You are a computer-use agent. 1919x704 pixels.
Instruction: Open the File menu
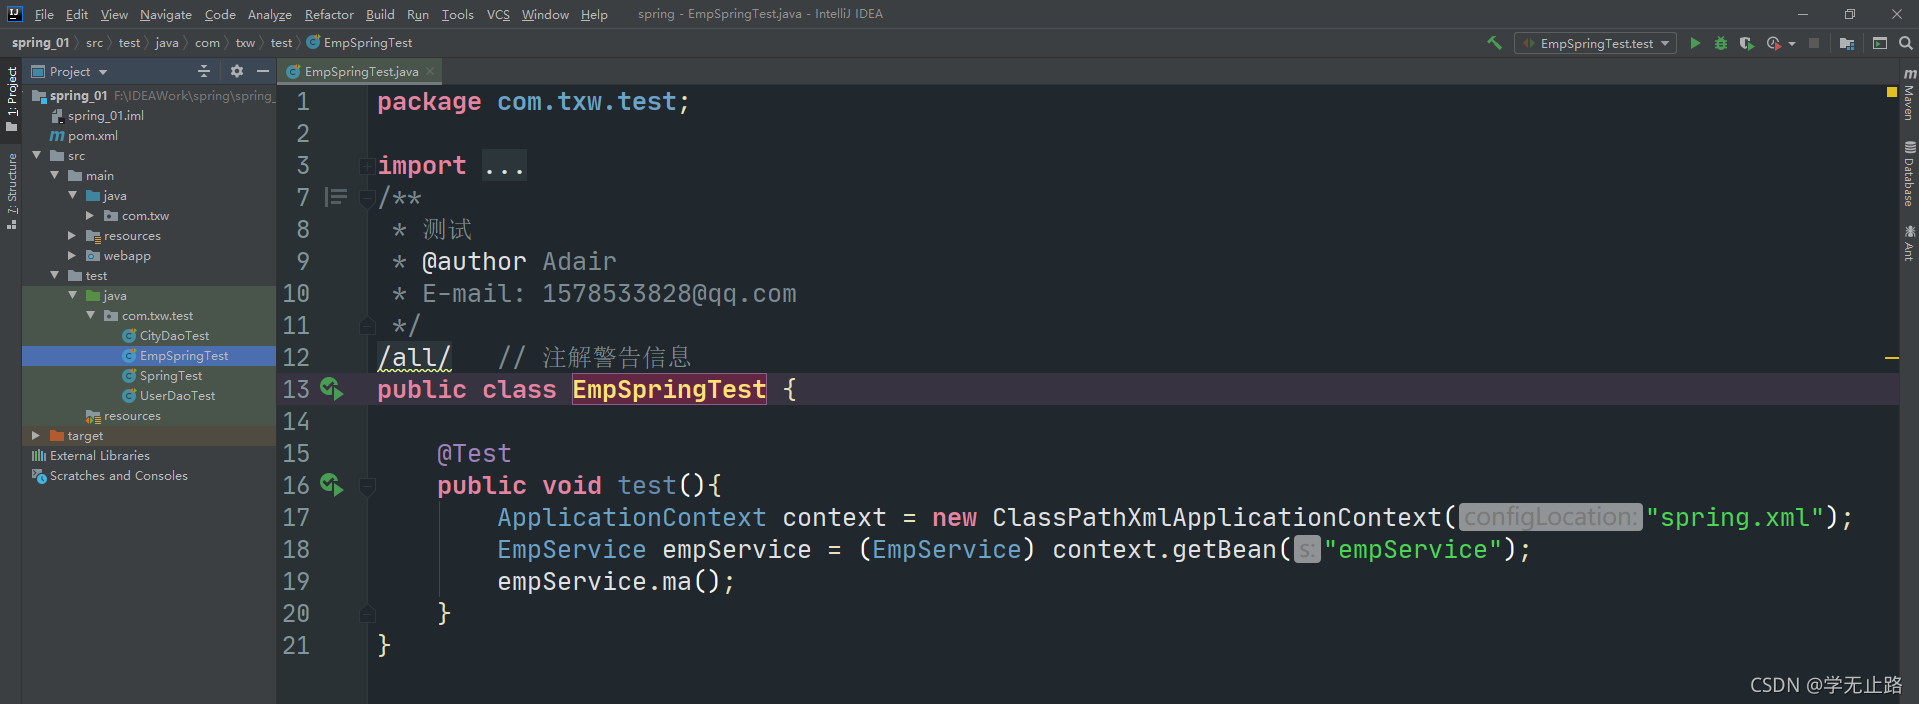click(44, 14)
